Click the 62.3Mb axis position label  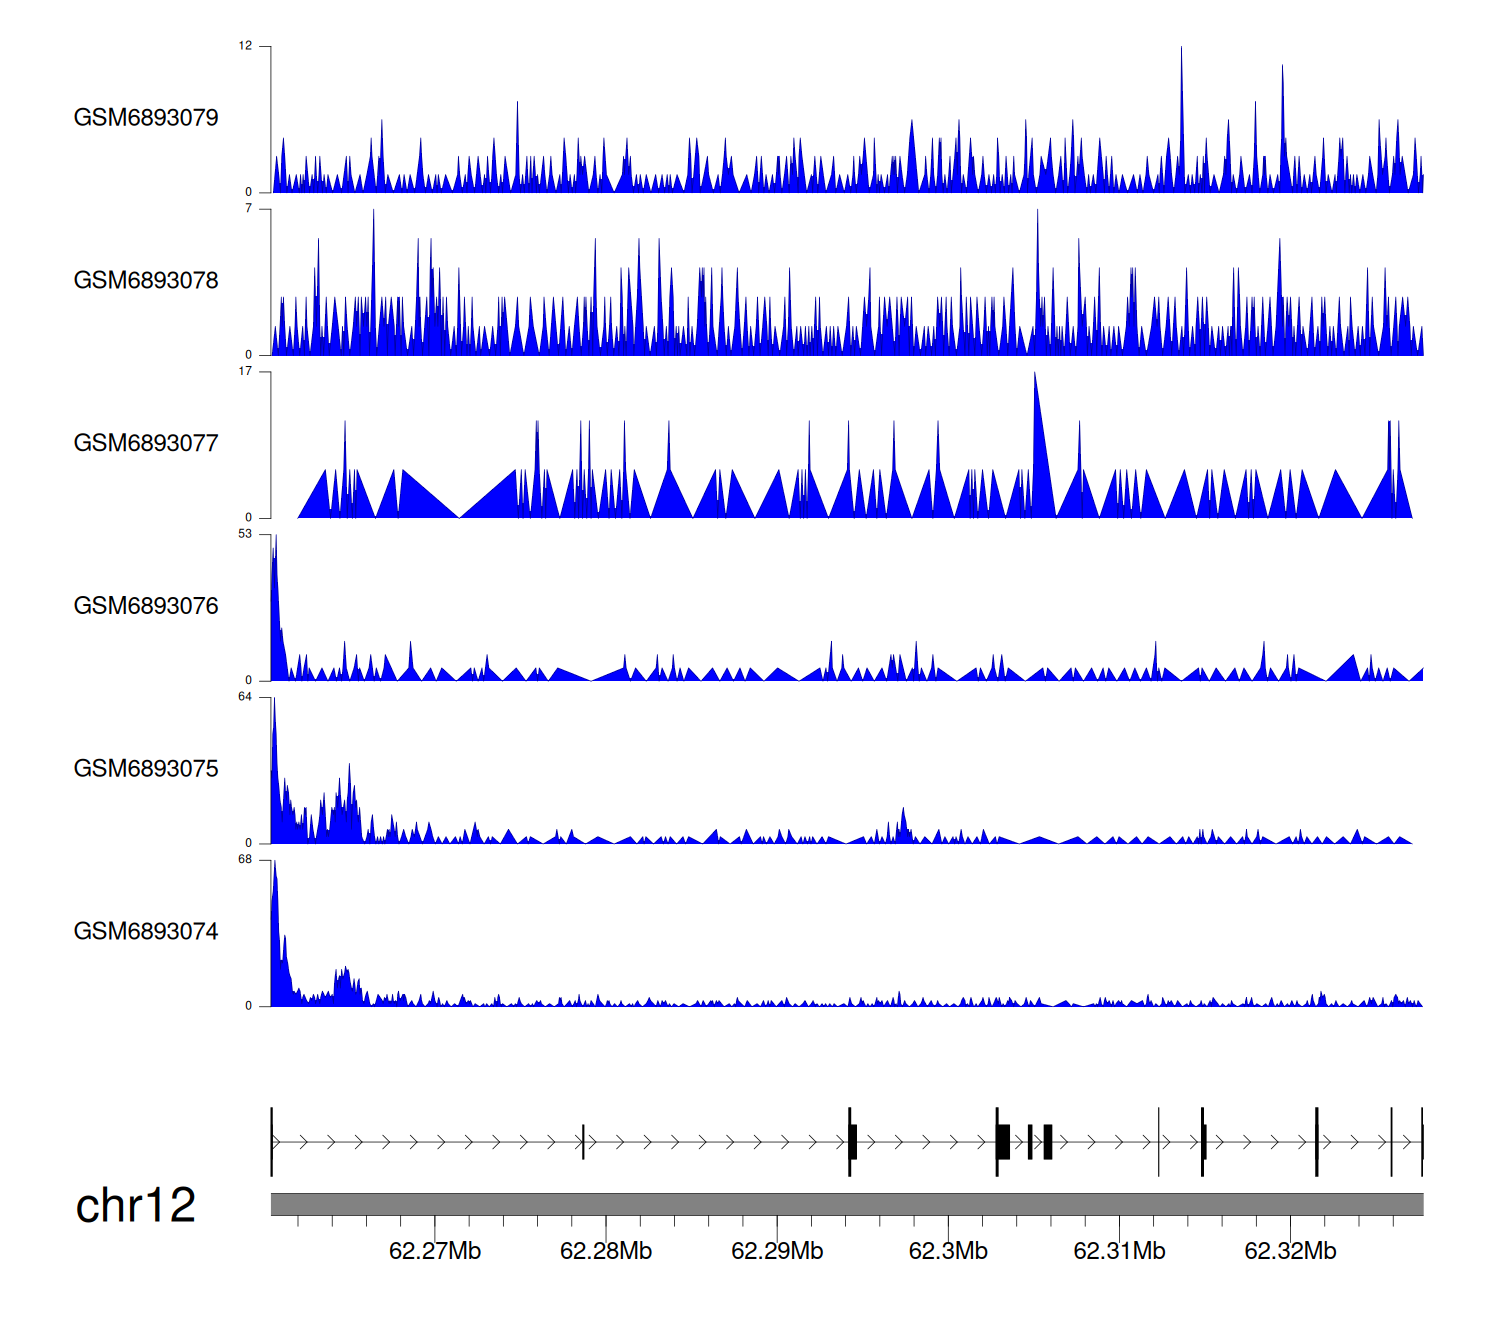coord(948,1251)
